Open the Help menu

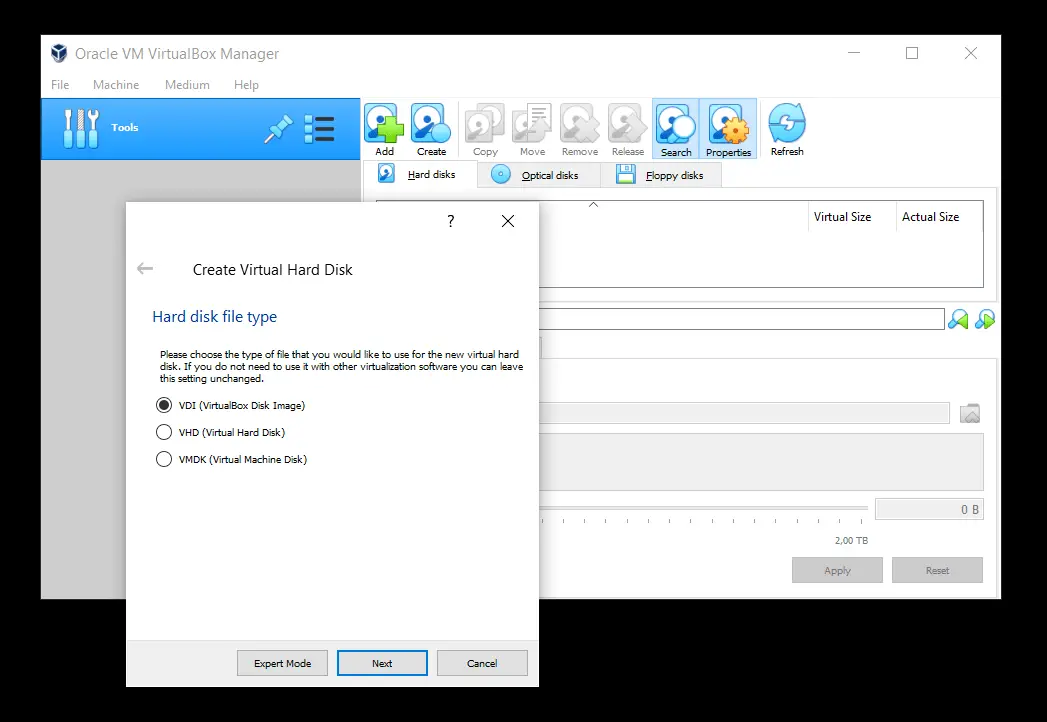point(246,85)
